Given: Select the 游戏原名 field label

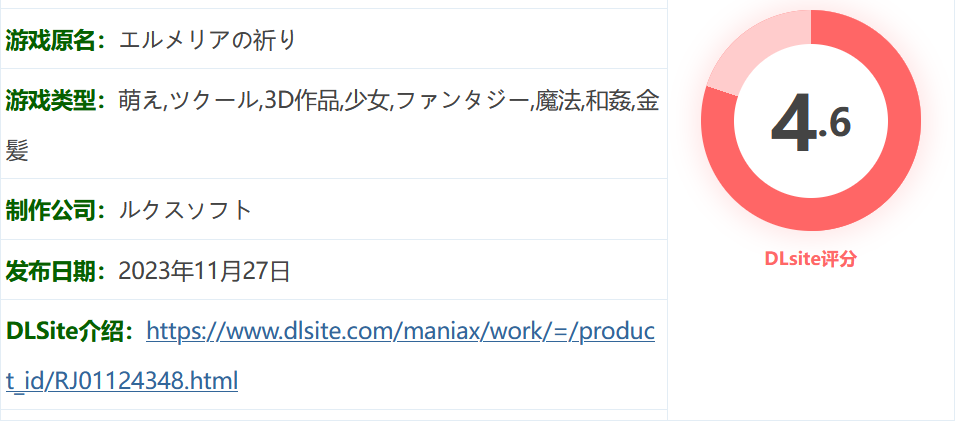Looking at the screenshot, I should pos(51,40).
